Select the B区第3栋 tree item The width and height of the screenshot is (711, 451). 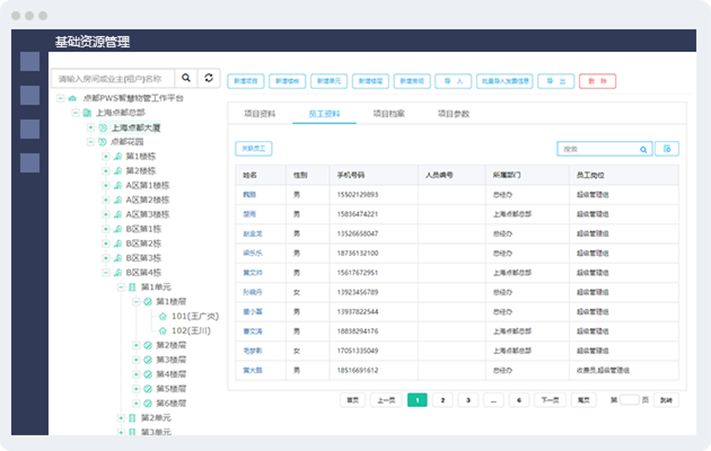143,258
